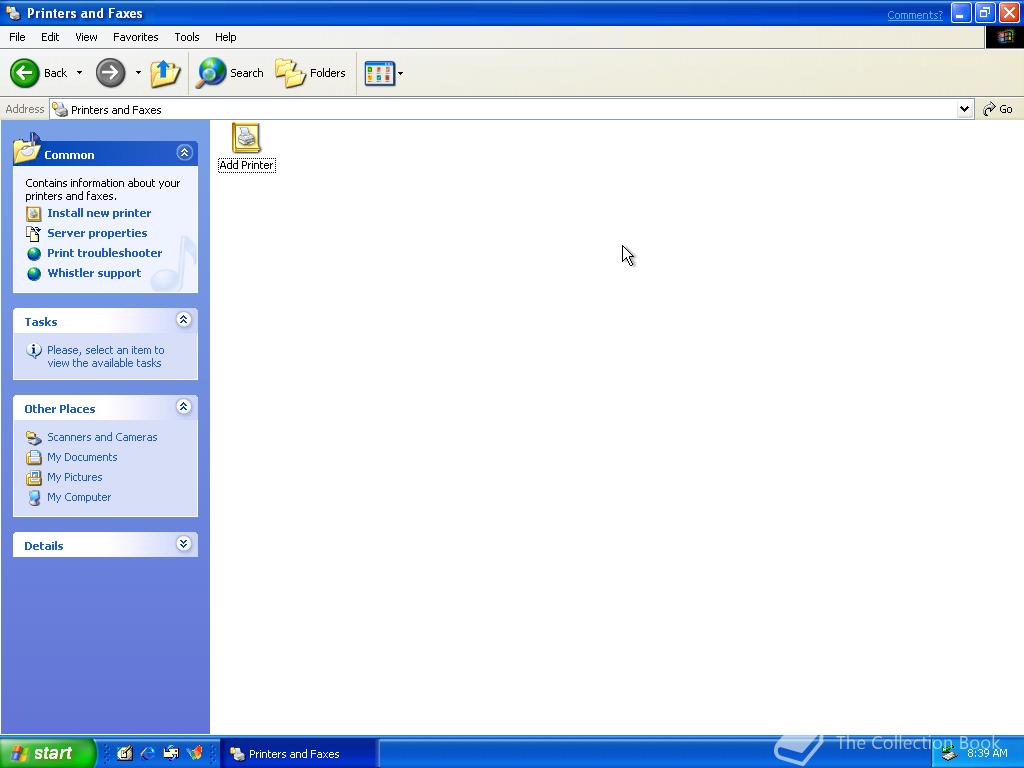Screen dimensions: 1024x768
Task: Launch the fourth Quick Launch icon
Action: 195,753
